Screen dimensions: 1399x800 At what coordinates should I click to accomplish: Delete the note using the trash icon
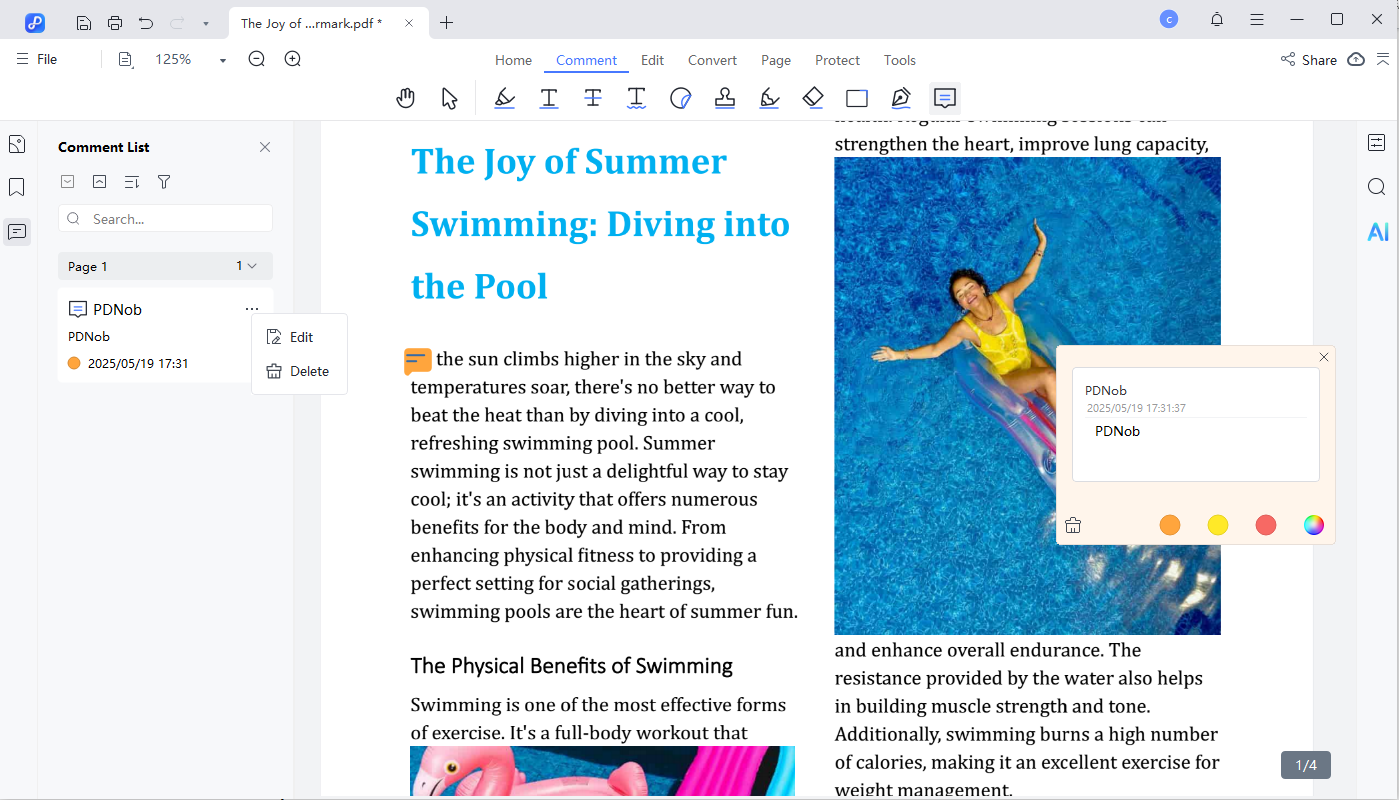[1073, 525]
